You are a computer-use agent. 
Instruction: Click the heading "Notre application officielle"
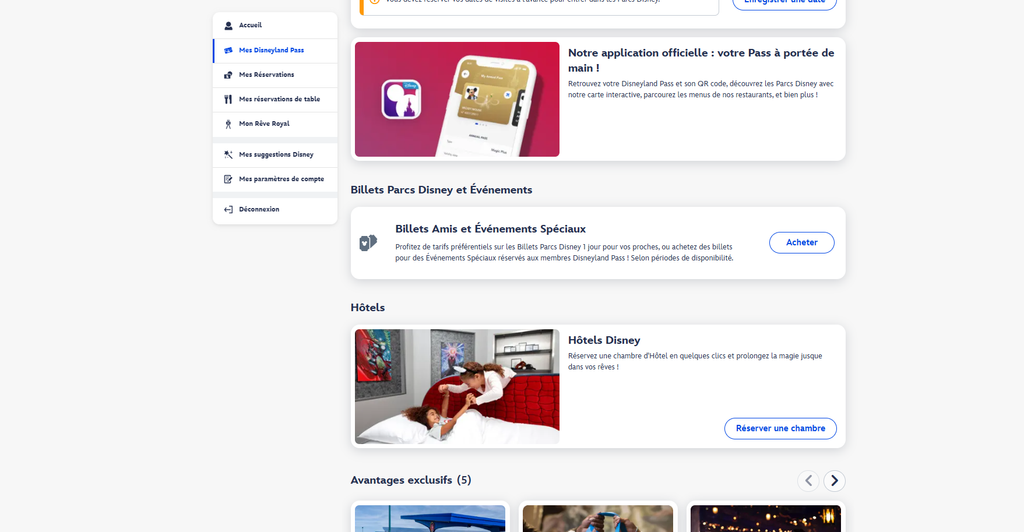click(x=701, y=60)
